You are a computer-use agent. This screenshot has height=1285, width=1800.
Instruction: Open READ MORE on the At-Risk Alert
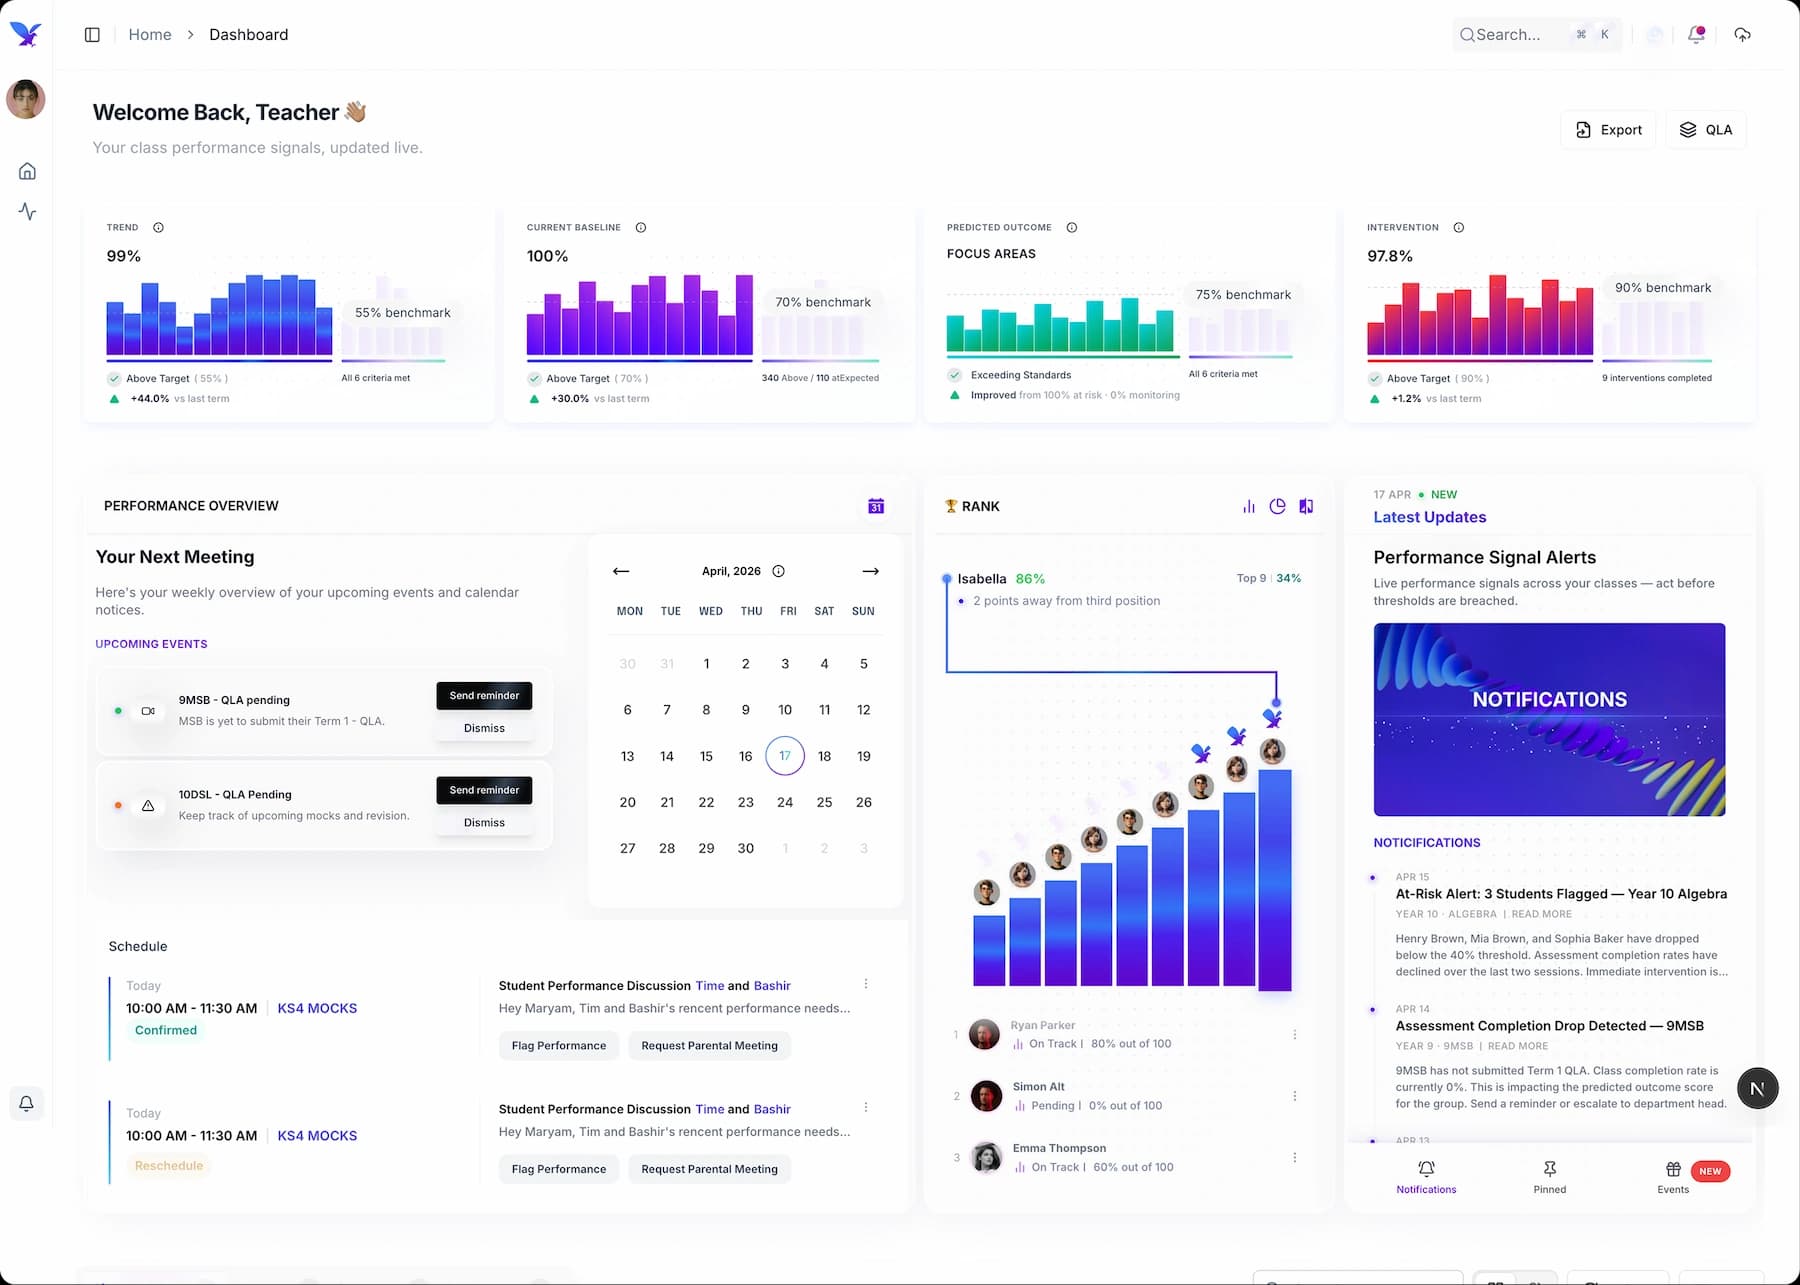(x=1541, y=914)
